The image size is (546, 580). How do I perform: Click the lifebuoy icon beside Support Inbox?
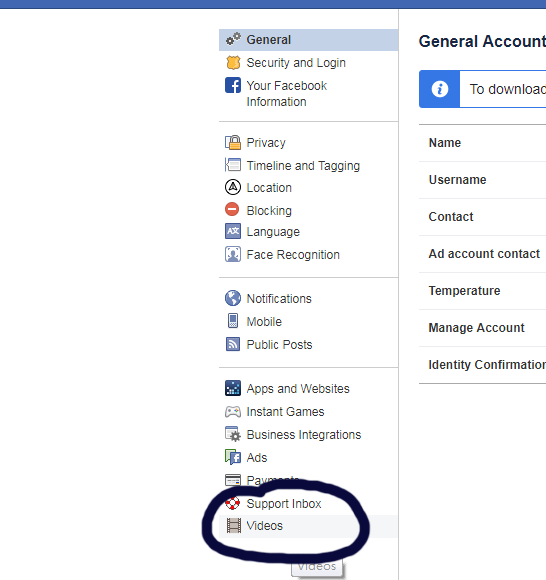pyautogui.click(x=233, y=503)
